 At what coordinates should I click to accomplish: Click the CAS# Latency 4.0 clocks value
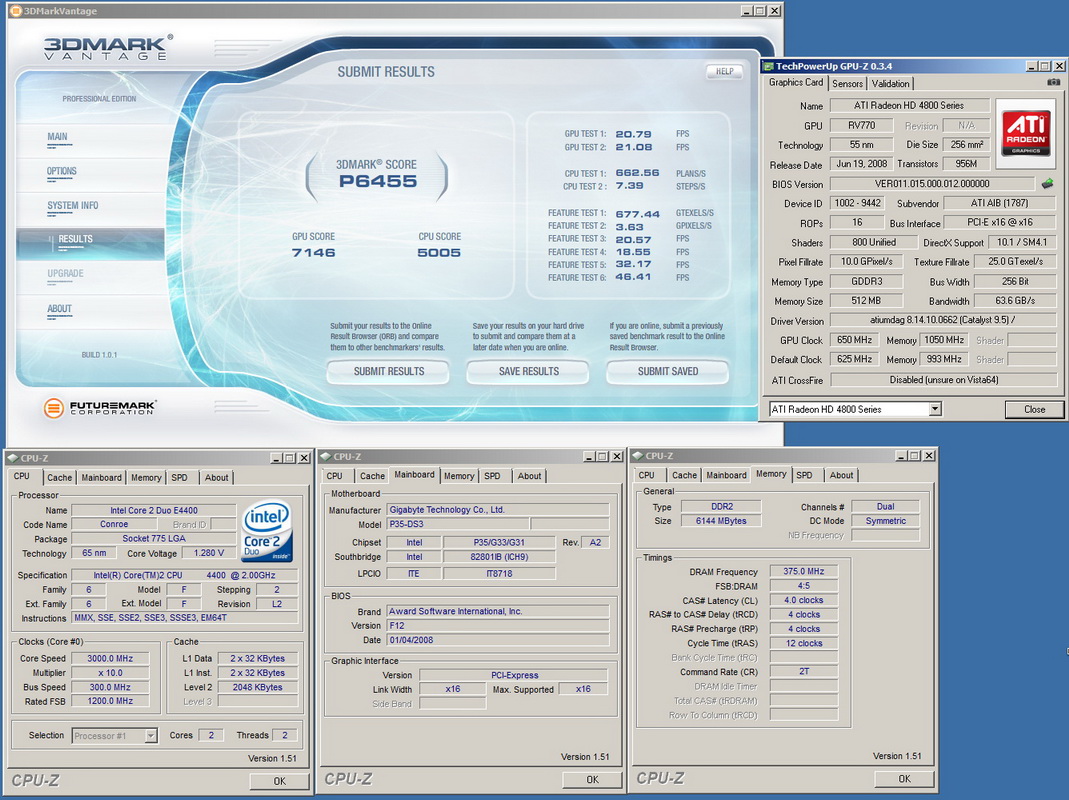tap(804, 600)
